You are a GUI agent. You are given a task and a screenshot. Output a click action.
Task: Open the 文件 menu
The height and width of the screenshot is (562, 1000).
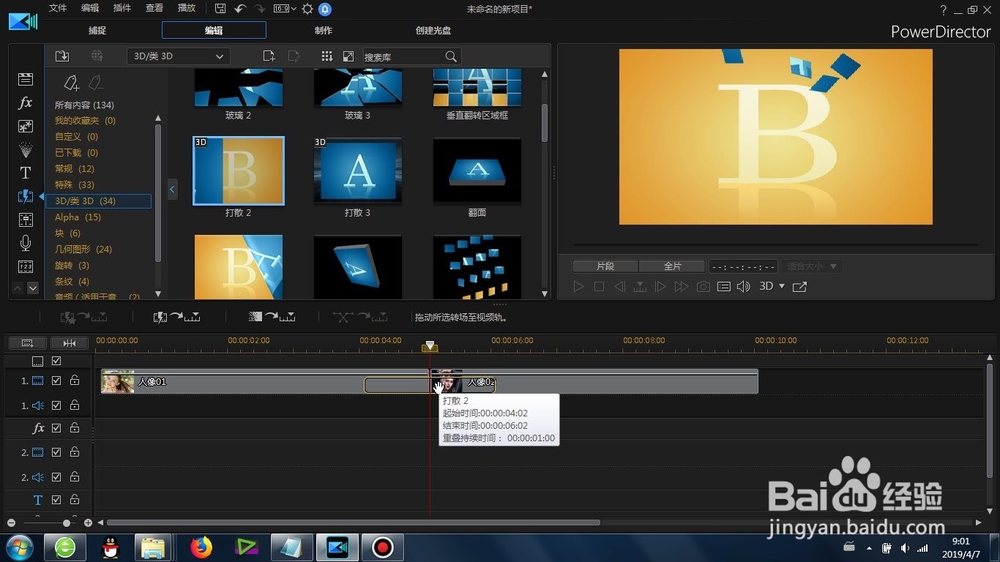click(58, 8)
